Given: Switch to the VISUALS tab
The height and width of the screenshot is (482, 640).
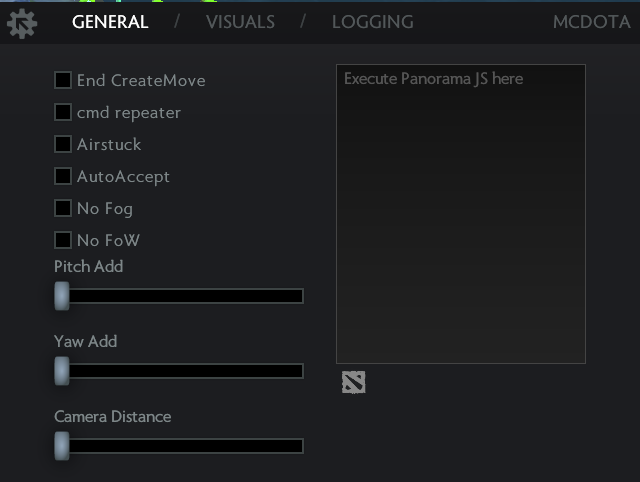Looking at the screenshot, I should (240, 22).
